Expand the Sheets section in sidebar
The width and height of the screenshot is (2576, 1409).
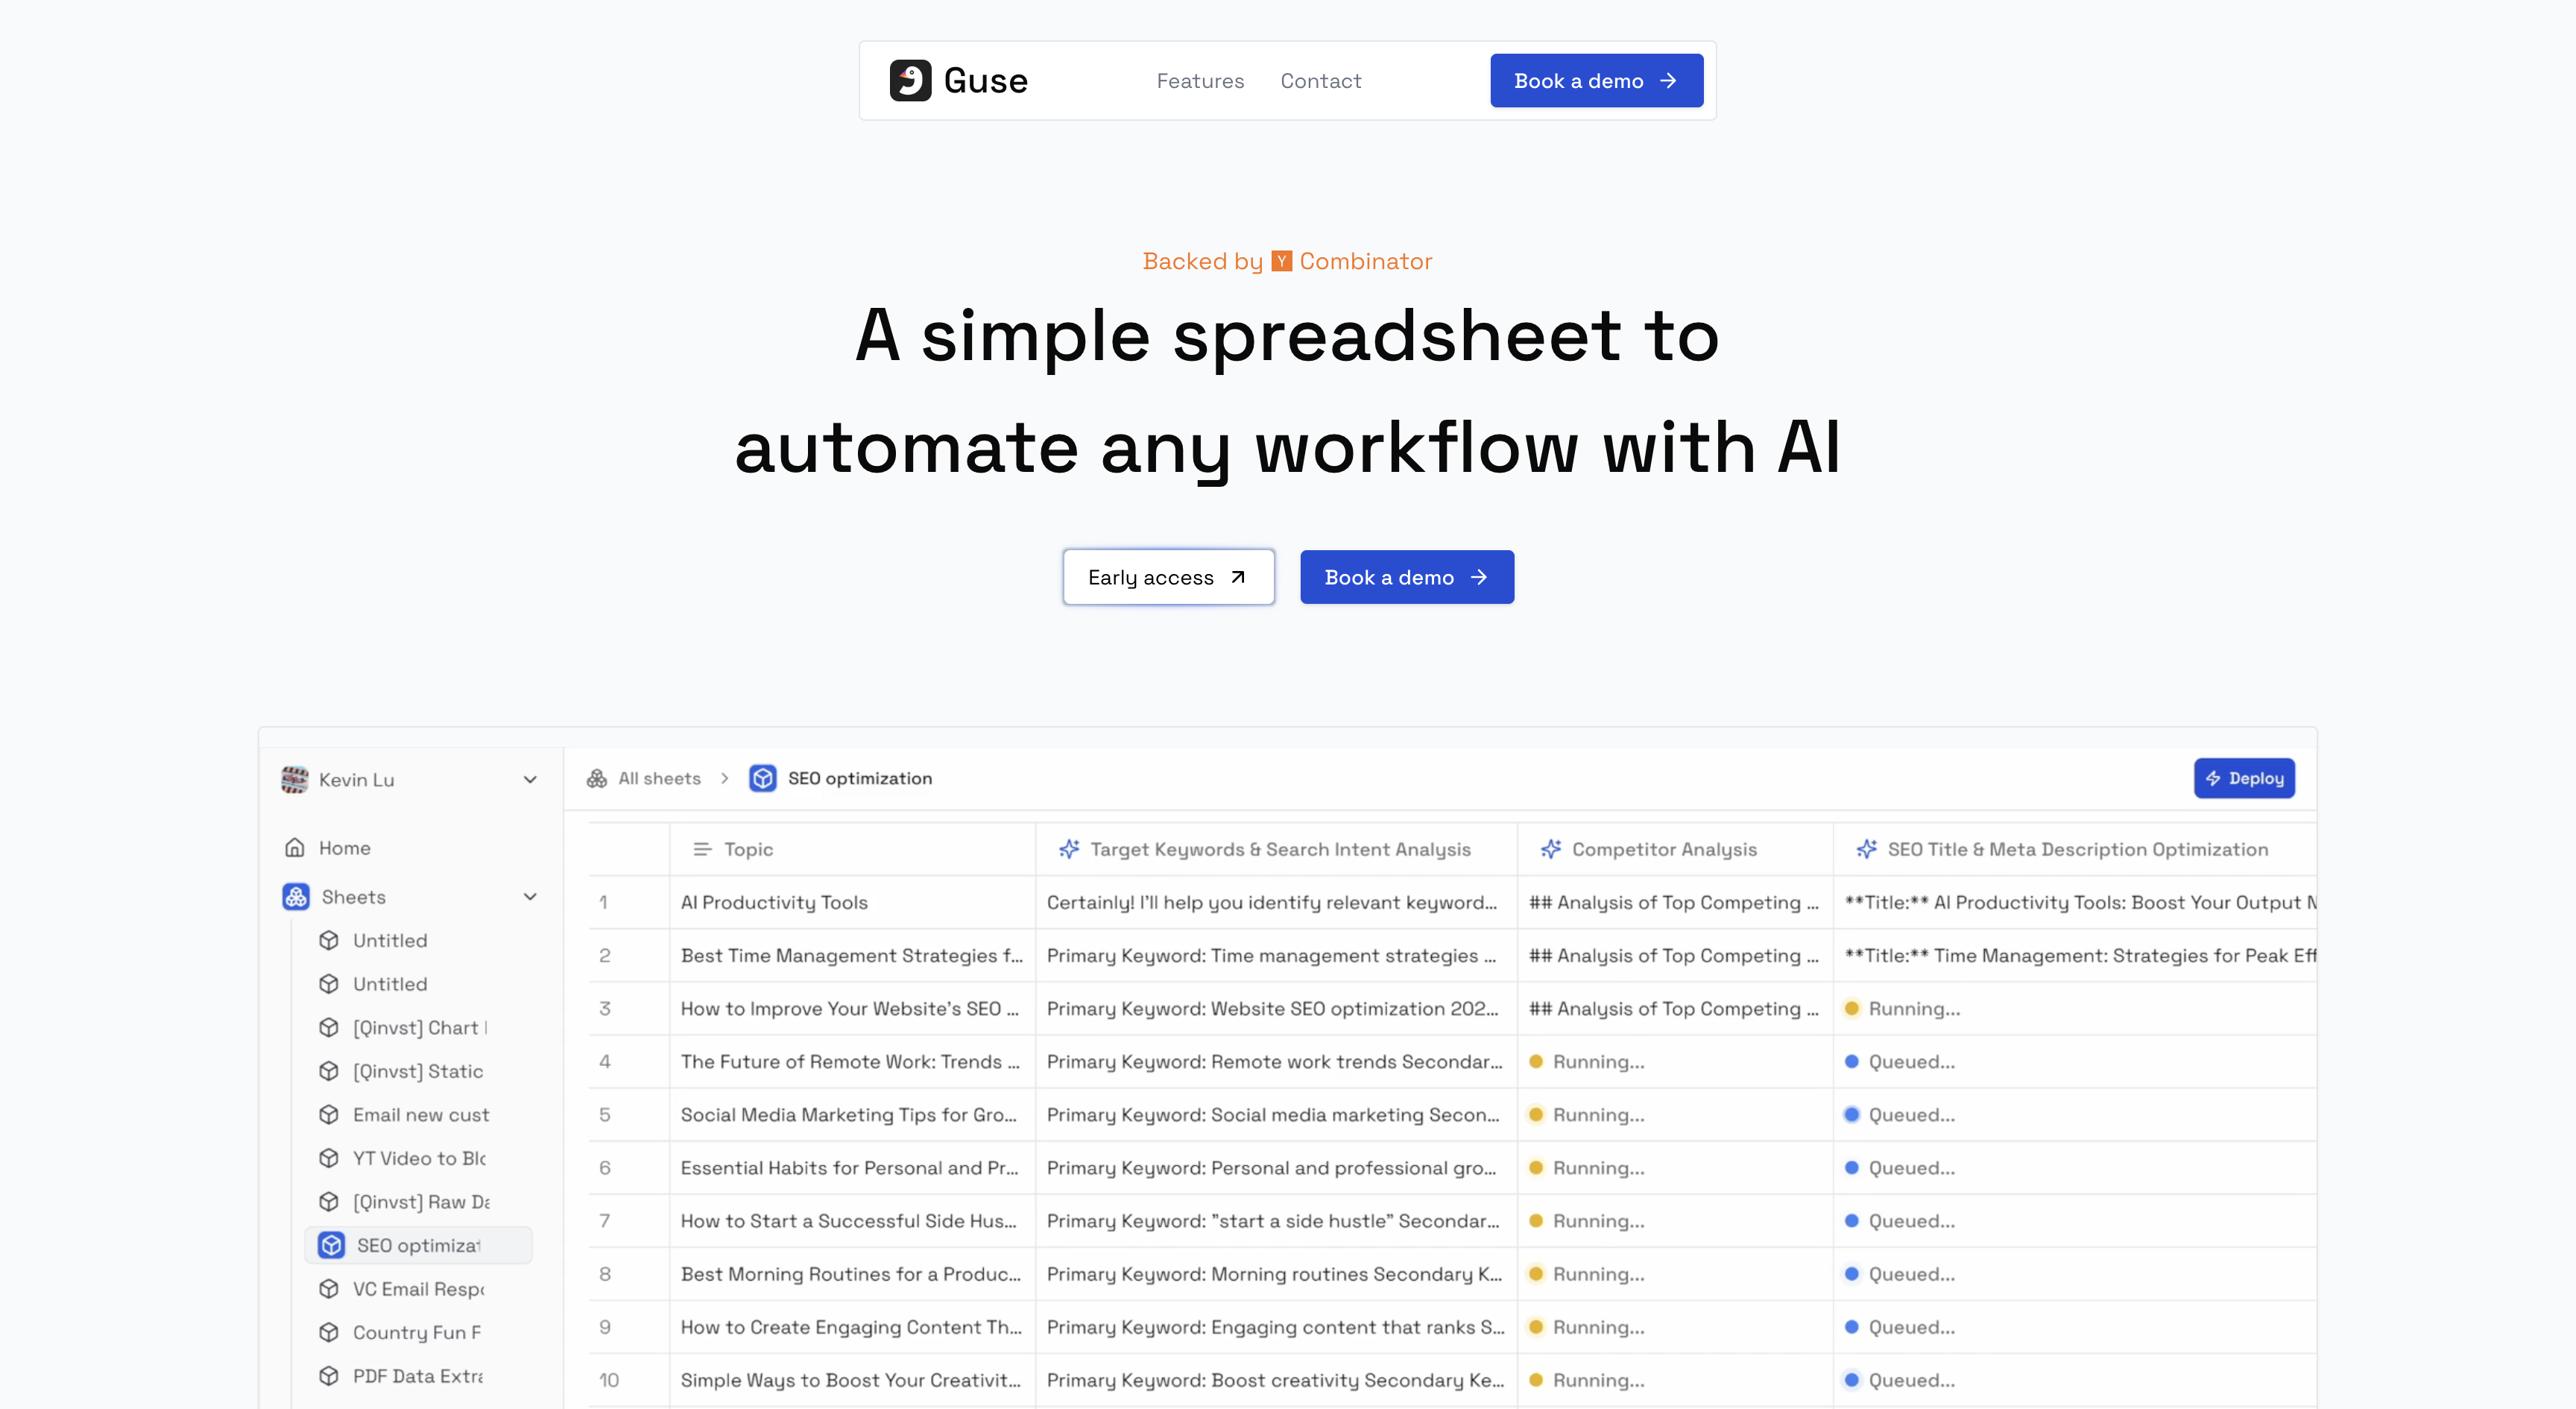coord(531,897)
